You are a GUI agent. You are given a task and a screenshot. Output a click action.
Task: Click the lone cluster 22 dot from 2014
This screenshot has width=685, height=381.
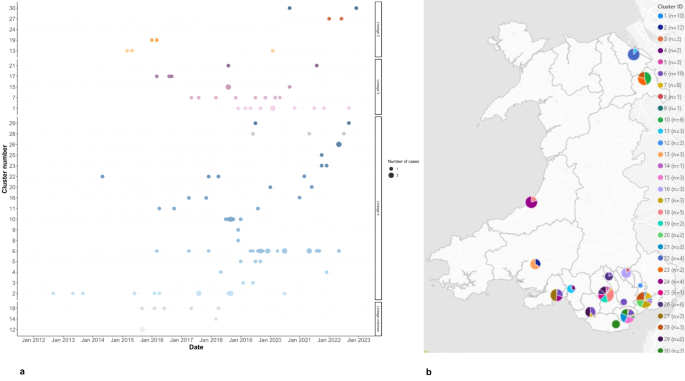tap(102, 177)
